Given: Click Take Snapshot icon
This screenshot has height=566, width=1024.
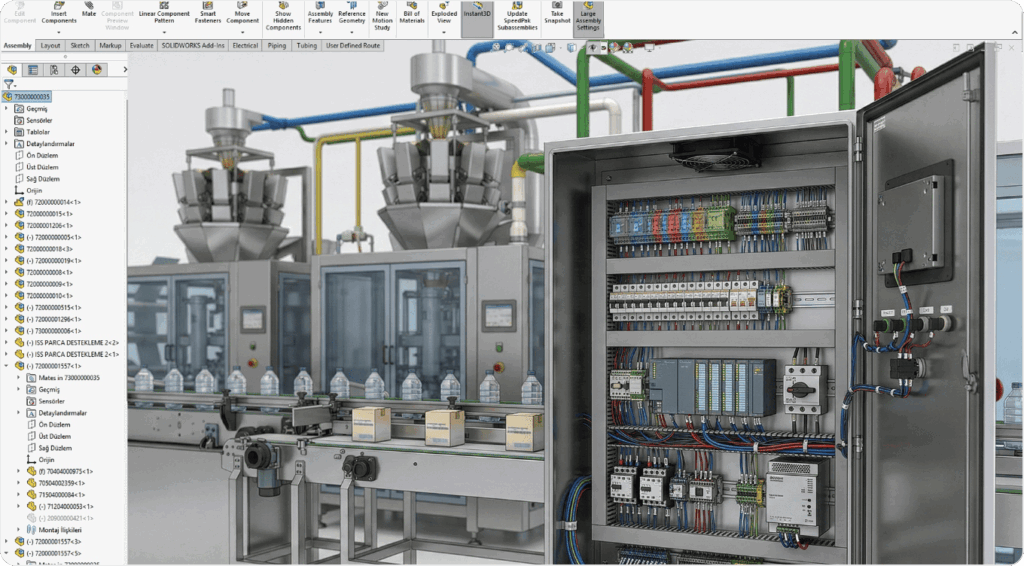Looking at the screenshot, I should 557,14.
